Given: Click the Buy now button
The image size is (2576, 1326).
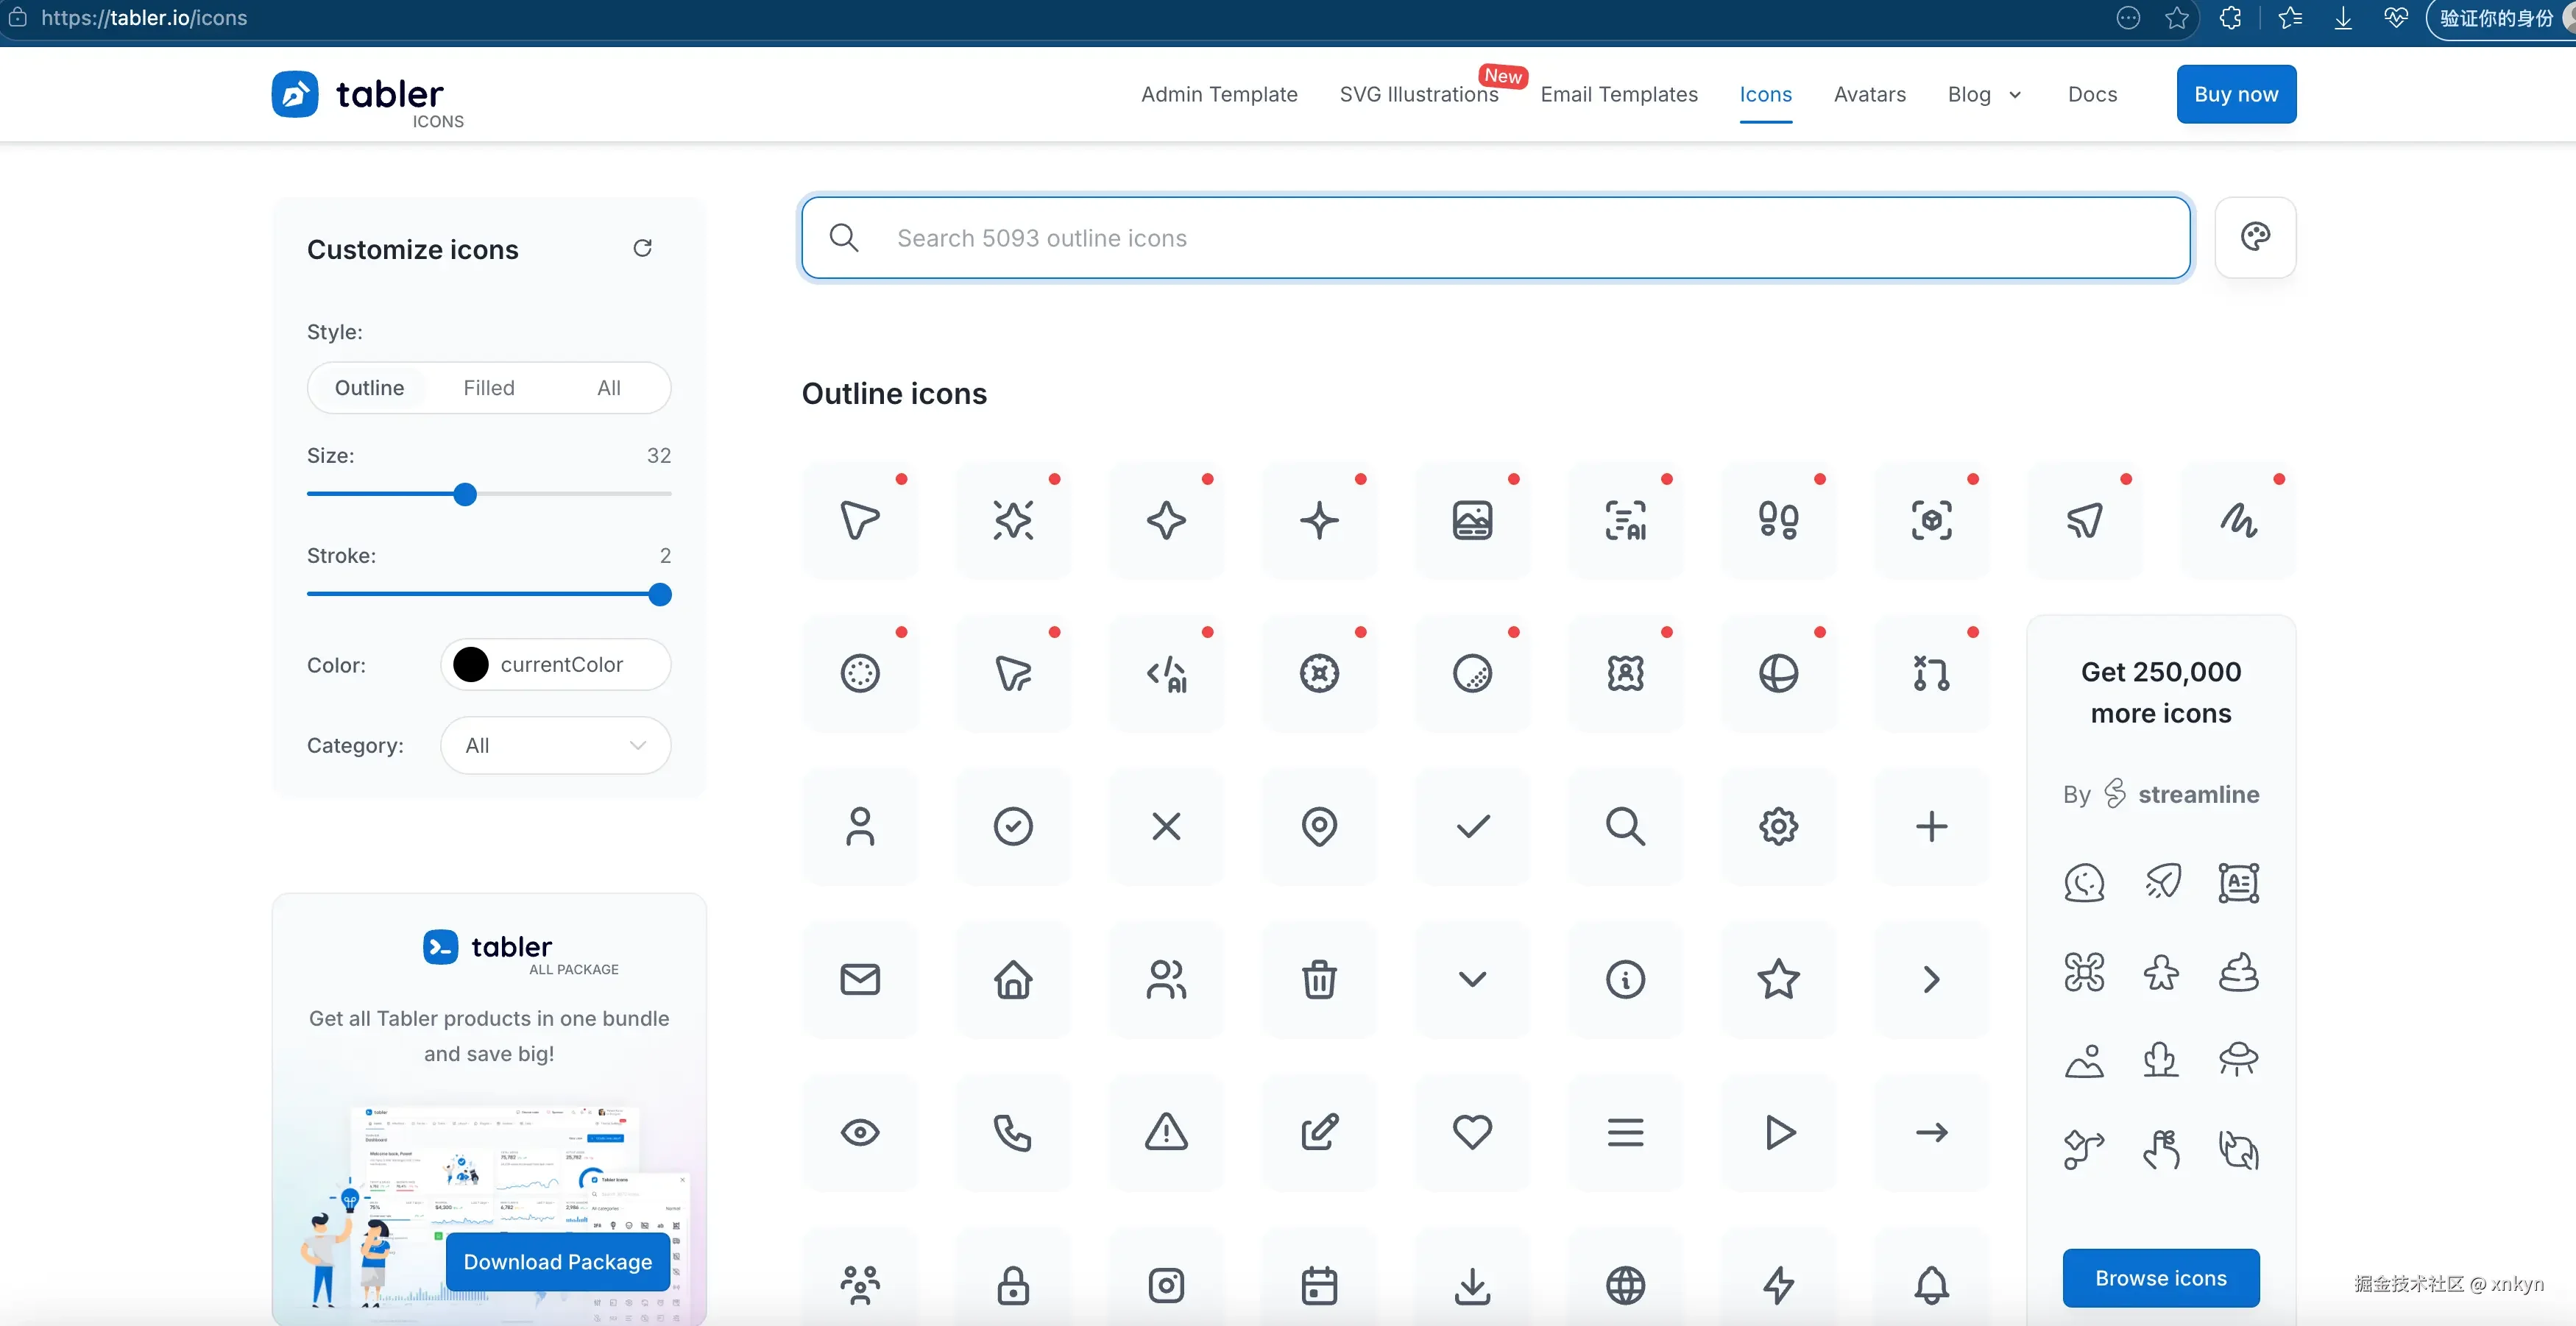Looking at the screenshot, I should [x=2236, y=94].
